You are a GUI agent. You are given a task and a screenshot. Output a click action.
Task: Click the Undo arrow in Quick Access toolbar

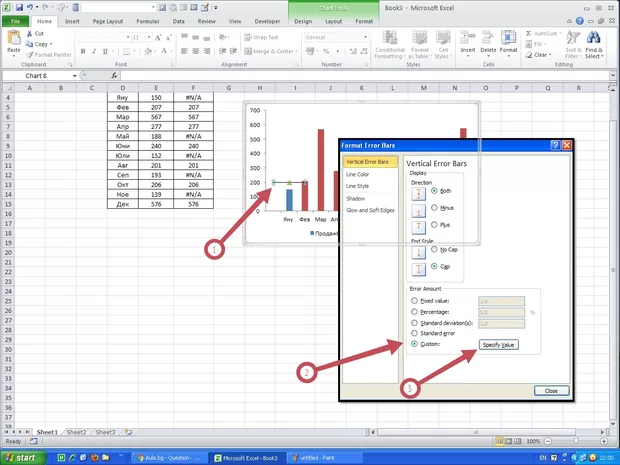pos(30,8)
